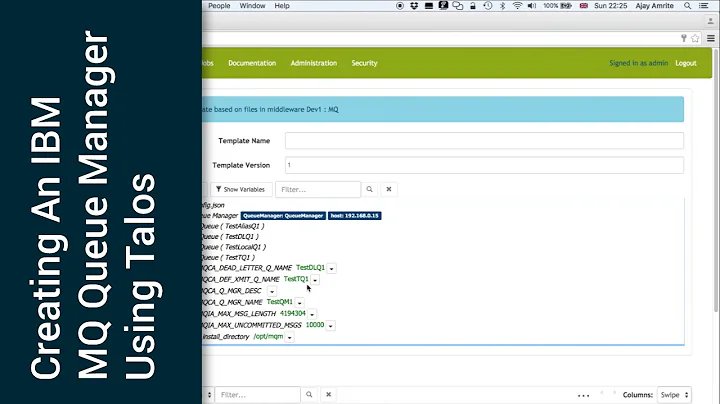Viewport: 720px width, 404px height.
Task: Expand the MQCA_DEF_XMIT_Q_NAME value dropdown
Action: coord(315,280)
